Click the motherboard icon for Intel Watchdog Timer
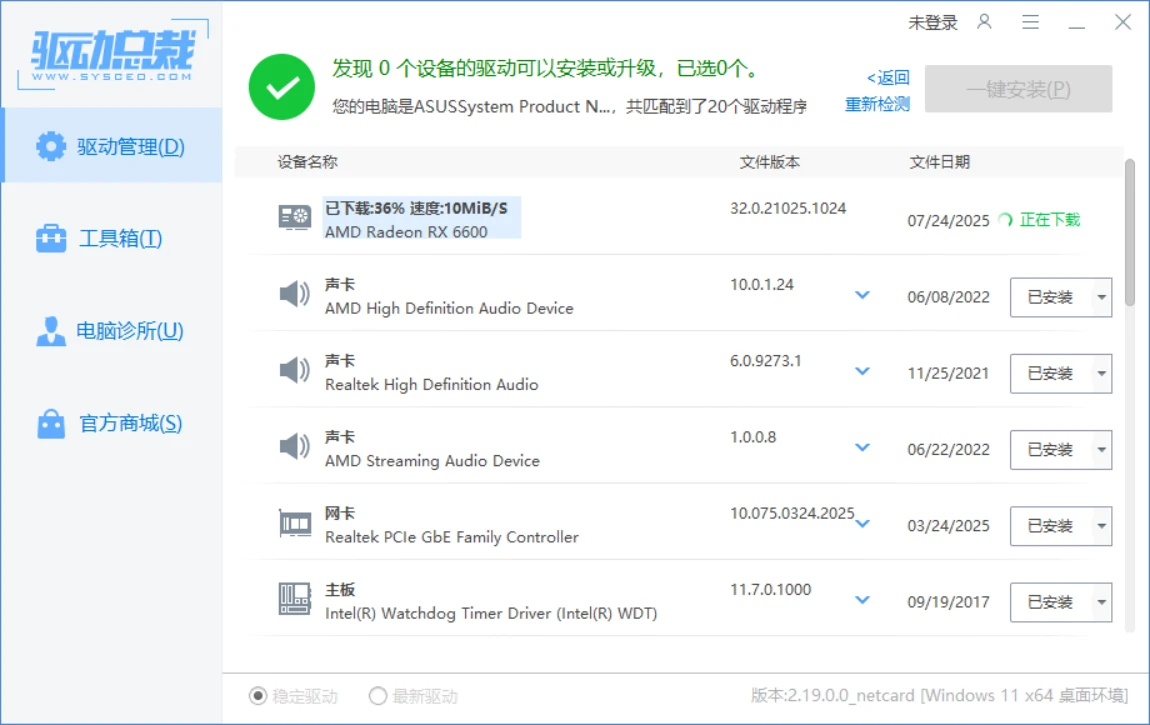1150x725 pixels. (x=294, y=600)
